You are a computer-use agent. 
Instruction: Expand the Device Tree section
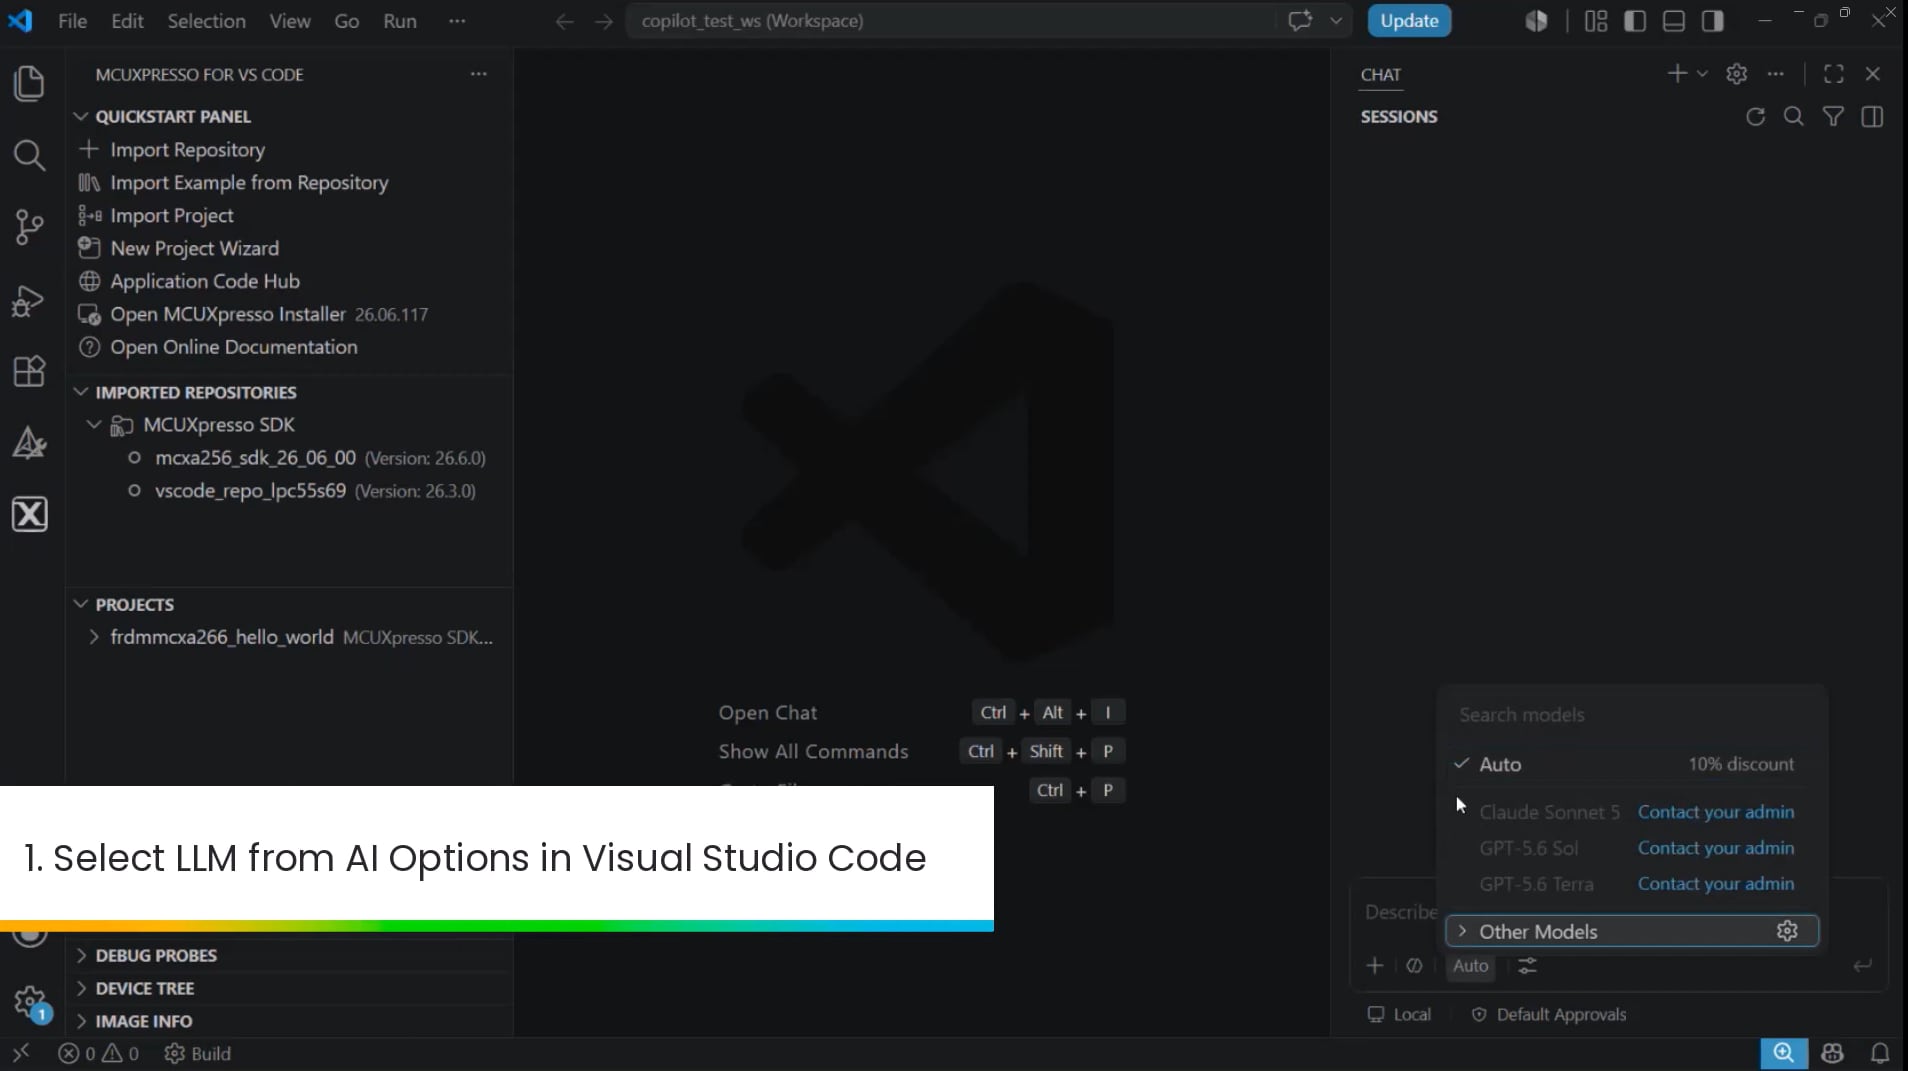[x=81, y=988]
